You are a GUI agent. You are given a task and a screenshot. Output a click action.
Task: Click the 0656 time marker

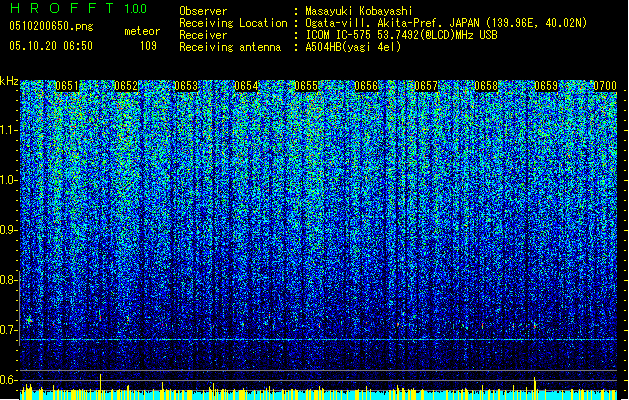366,86
